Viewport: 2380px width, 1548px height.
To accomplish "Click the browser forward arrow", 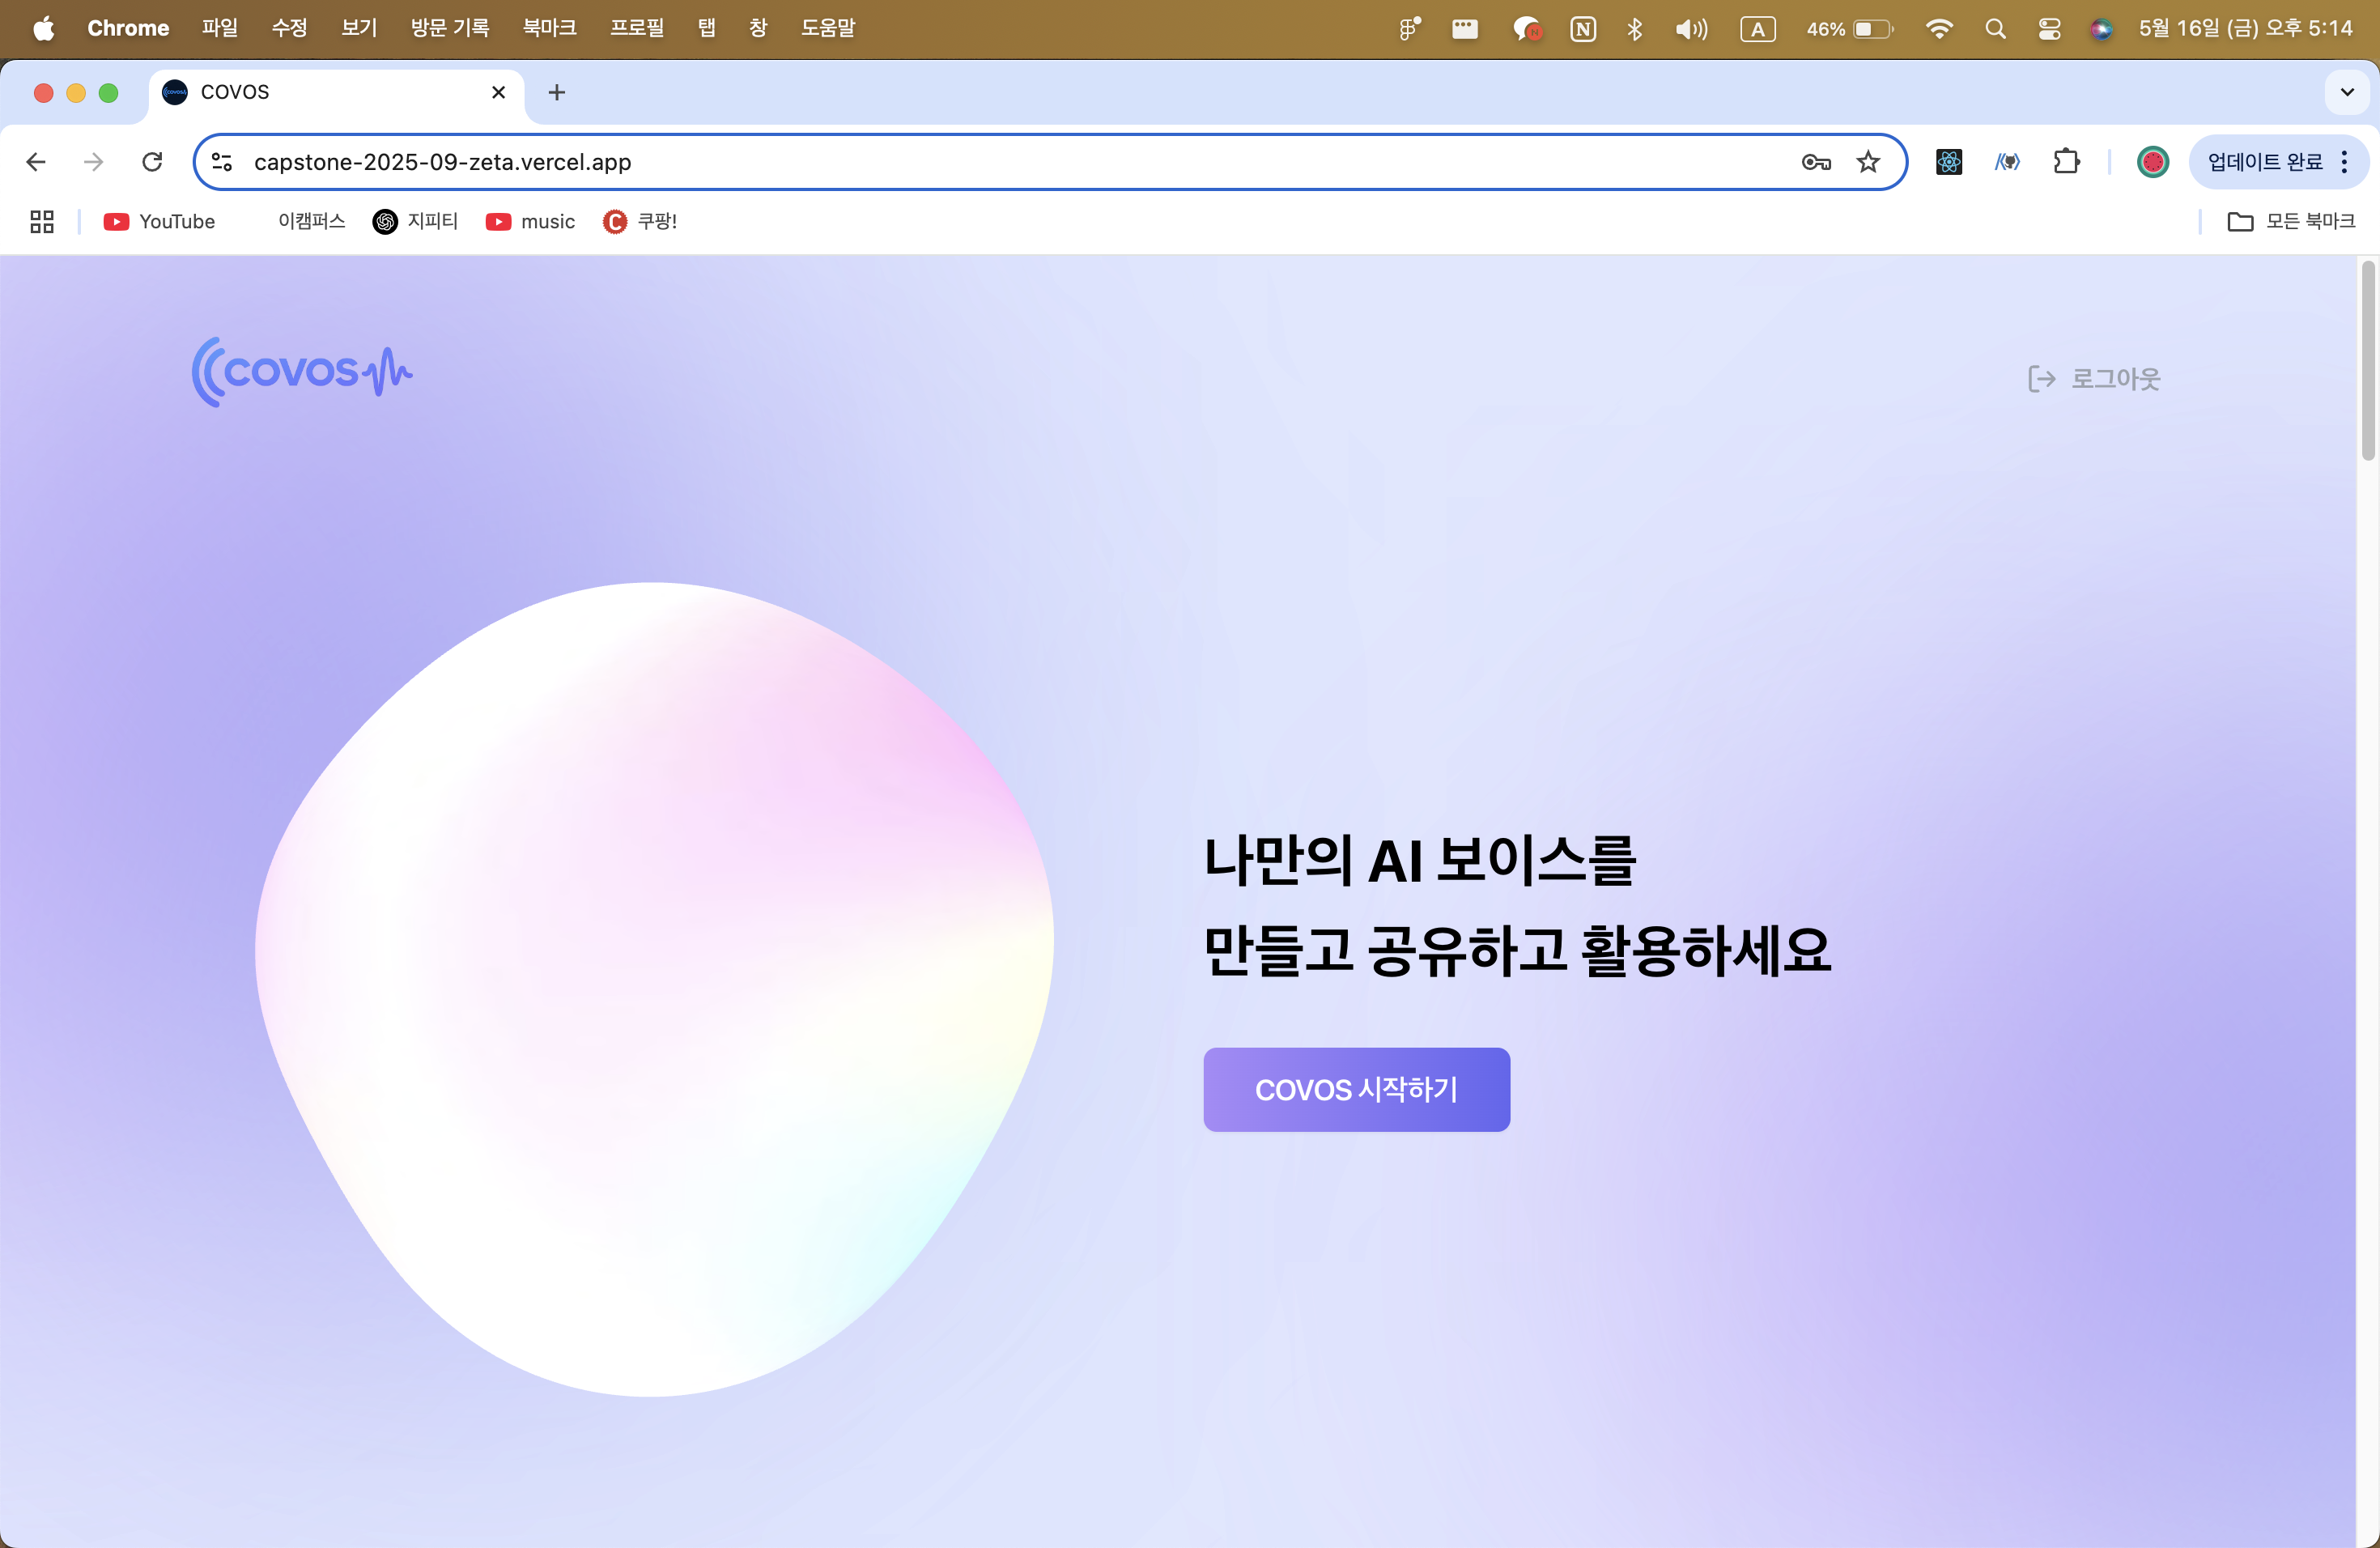I will 94,162.
